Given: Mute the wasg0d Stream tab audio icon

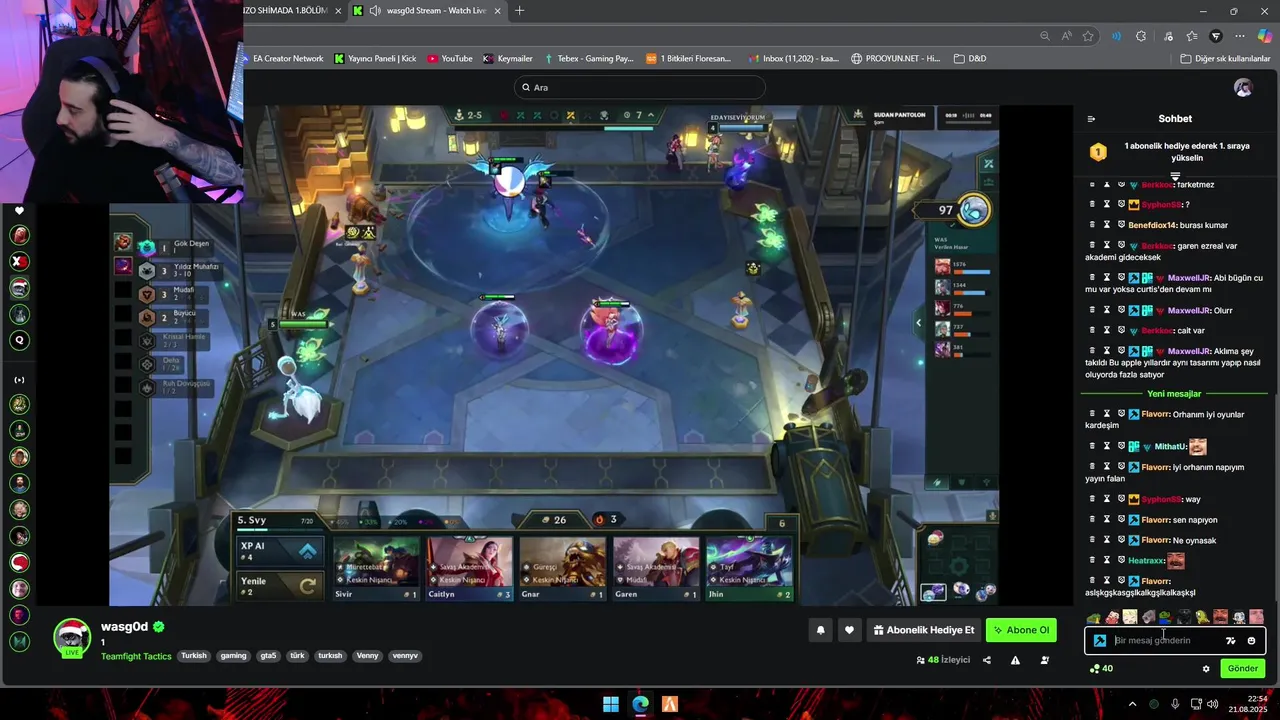Looking at the screenshot, I should (375, 10).
